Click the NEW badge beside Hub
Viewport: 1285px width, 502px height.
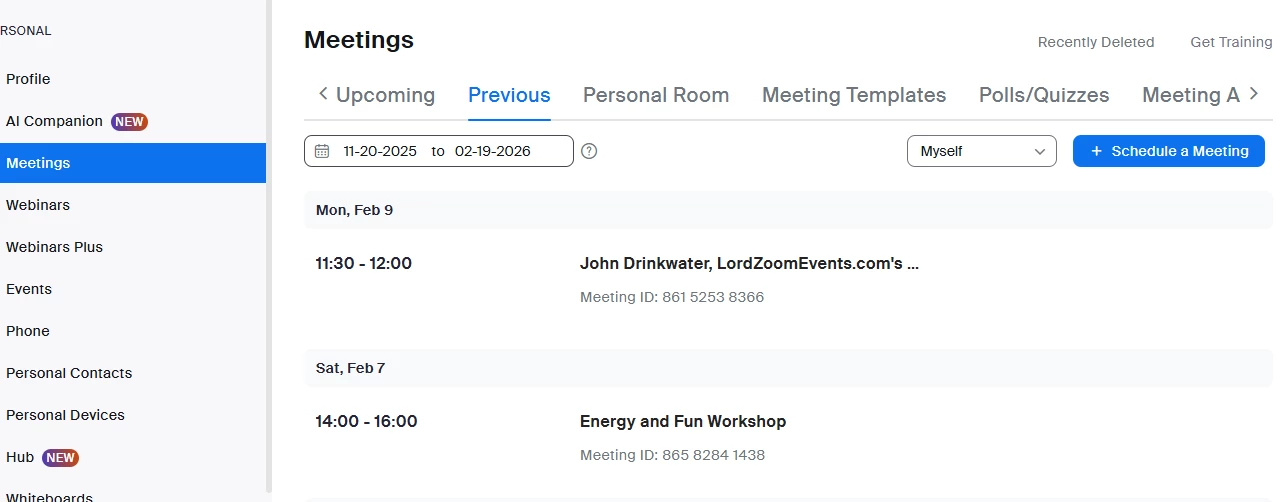tap(60, 457)
